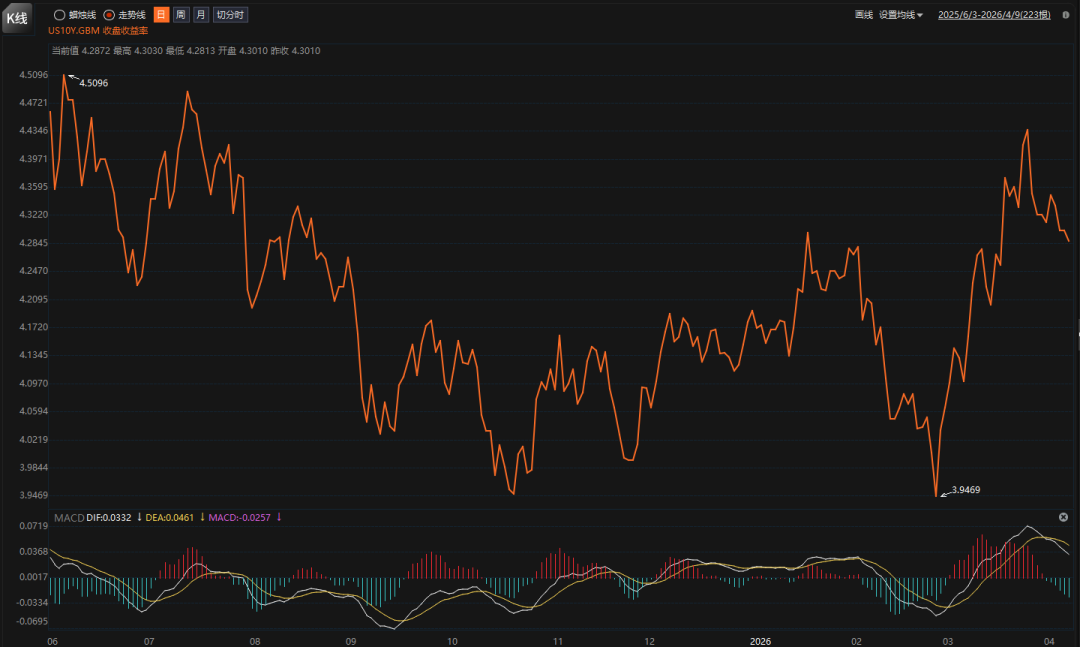Click the DEA down arrow indicator
The image size is (1080, 647).
(202, 517)
